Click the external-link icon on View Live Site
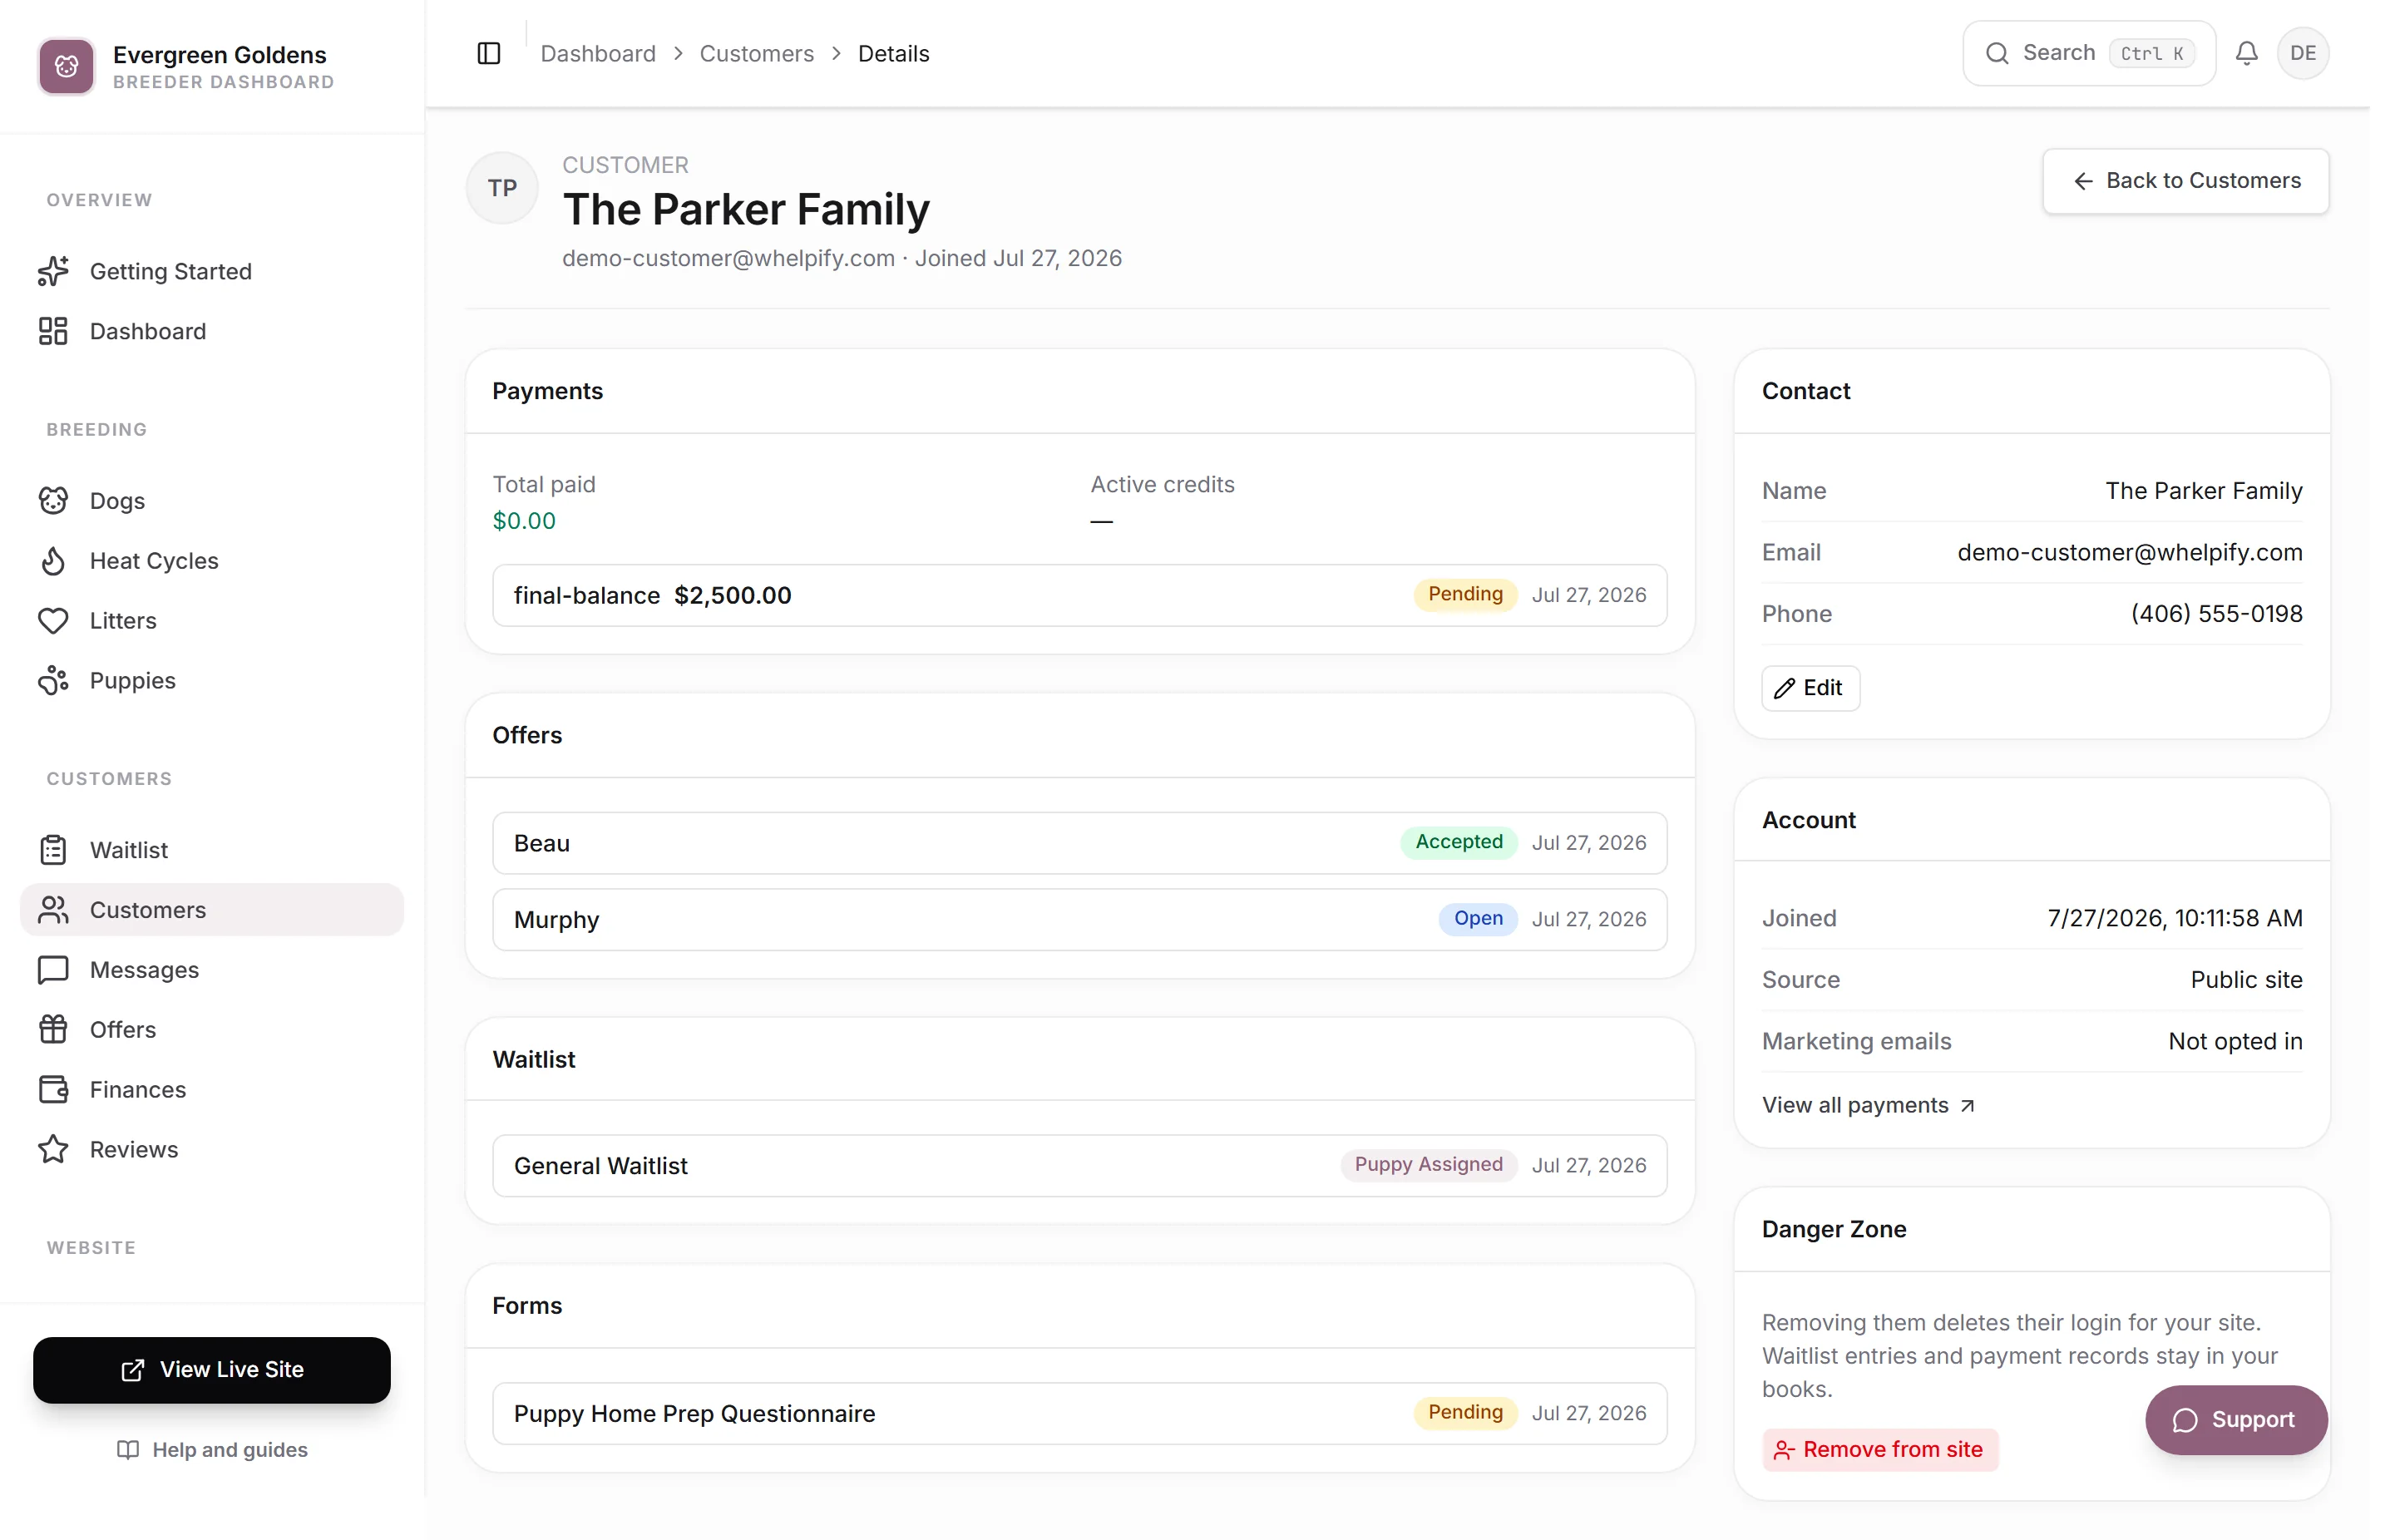 coord(133,1370)
